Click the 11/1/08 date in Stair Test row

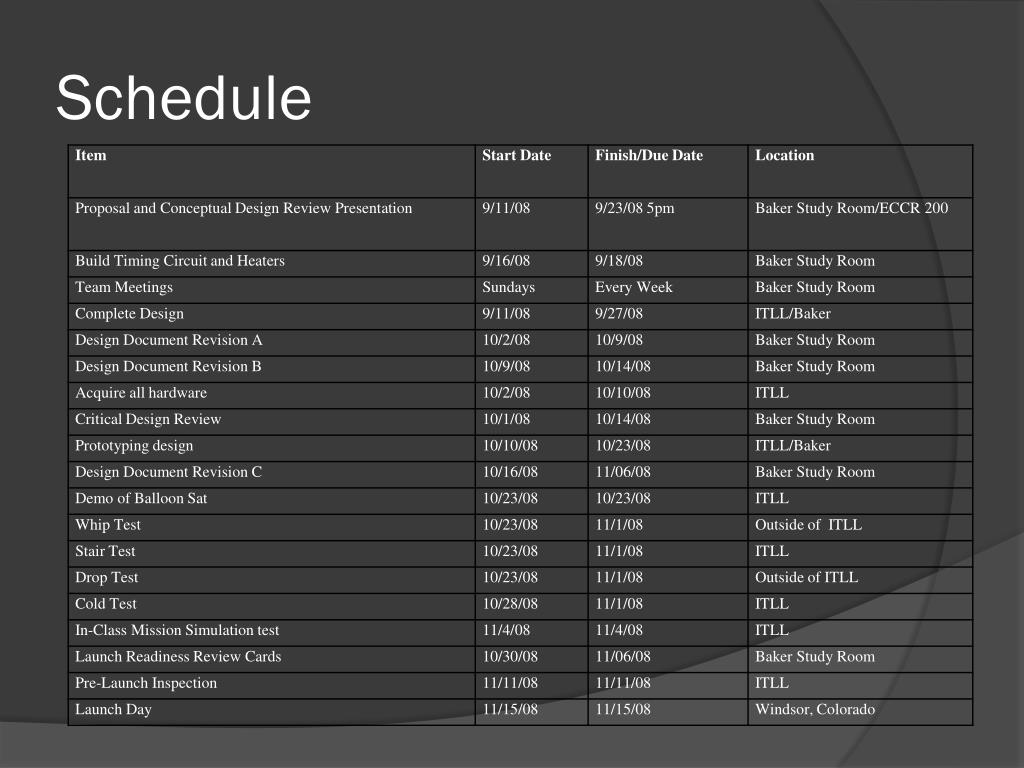click(618, 551)
